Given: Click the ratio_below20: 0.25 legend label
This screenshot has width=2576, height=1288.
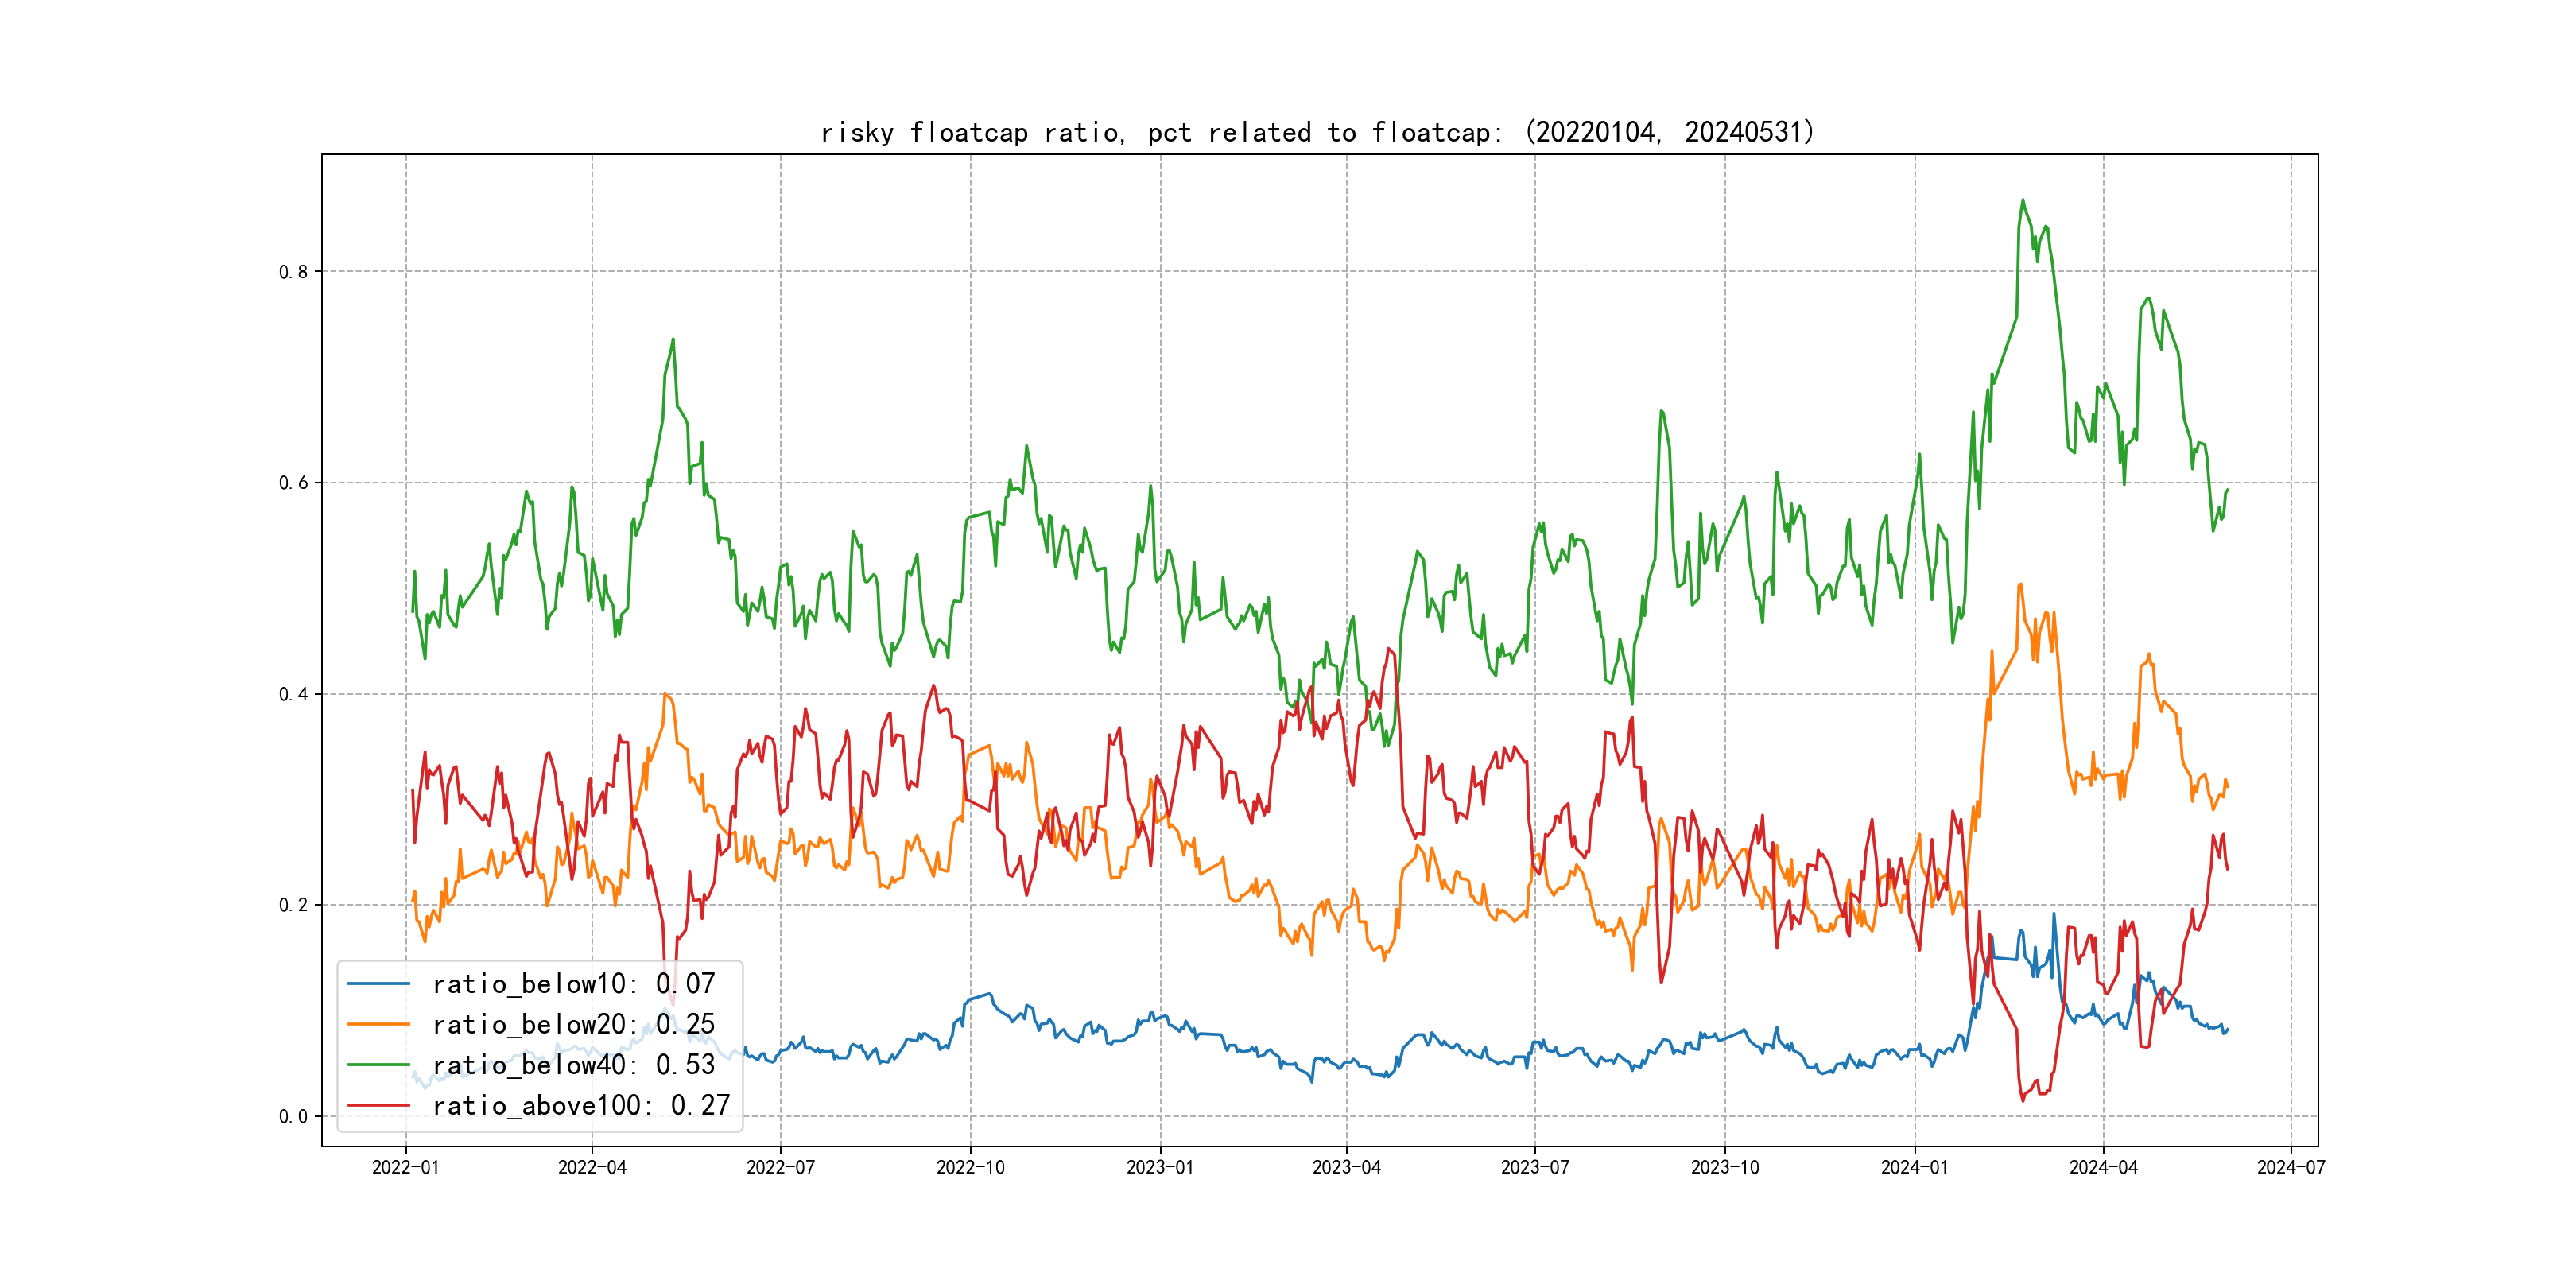Looking at the screenshot, I should 573,1024.
